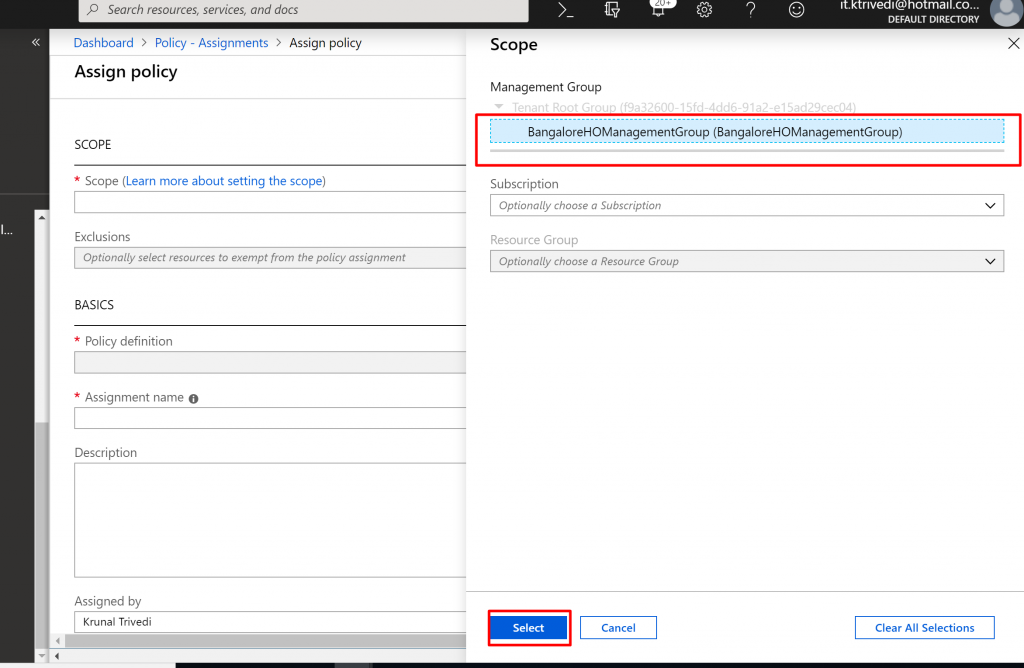The height and width of the screenshot is (668, 1024).
Task: Collapse the Tenant Root Group node
Action: tap(499, 107)
